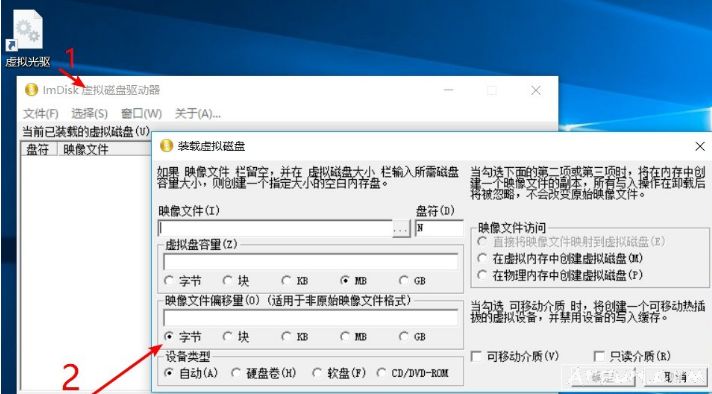Close the ImDisk 虚拟磁盘驱动器 window
The height and width of the screenshot is (394, 712).
536,90
